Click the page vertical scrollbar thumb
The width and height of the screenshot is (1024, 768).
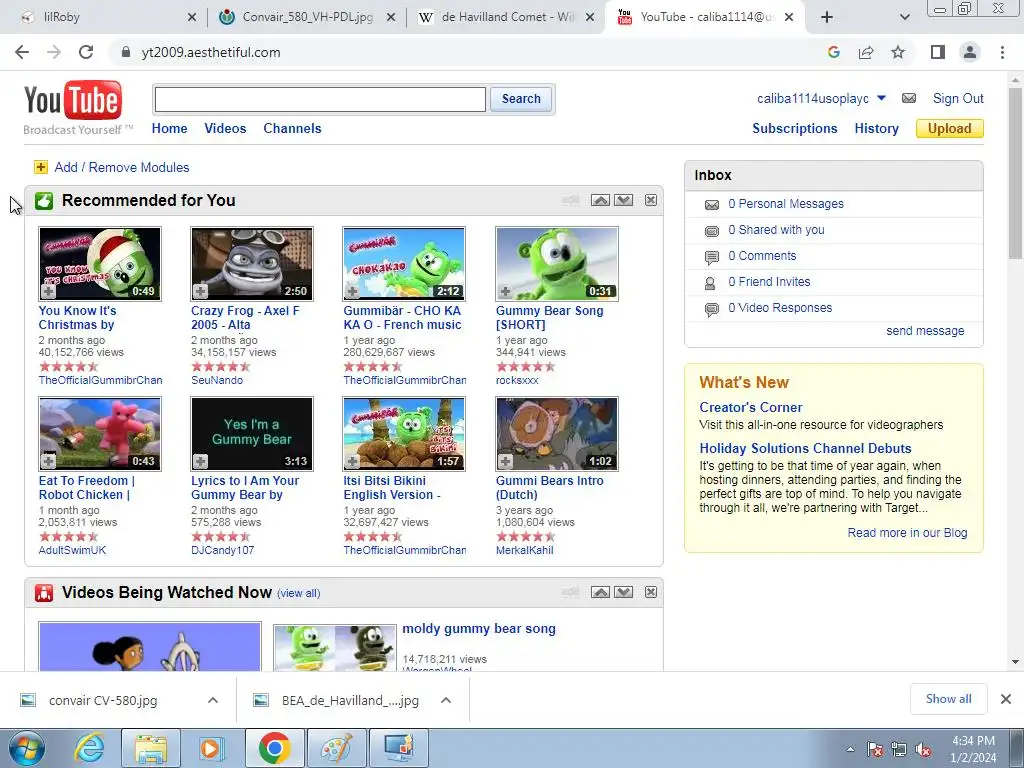(1016, 173)
